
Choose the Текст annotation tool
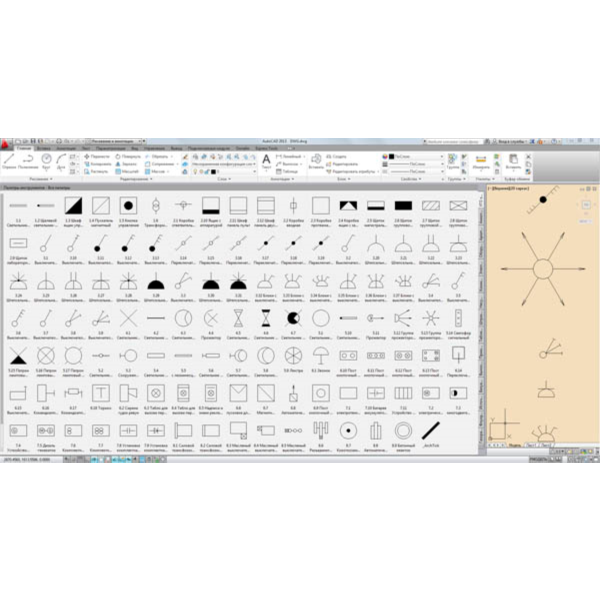tap(266, 161)
